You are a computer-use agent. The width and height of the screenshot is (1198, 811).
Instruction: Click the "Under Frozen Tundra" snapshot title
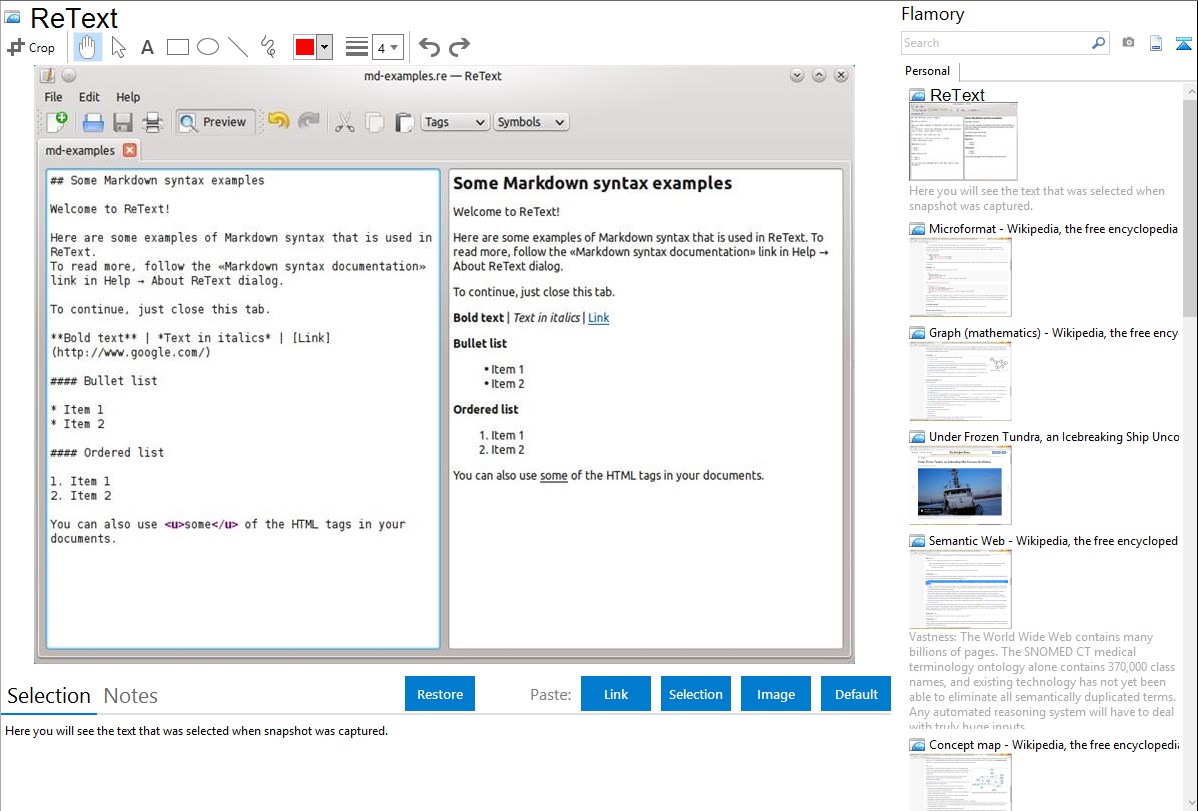click(1054, 436)
